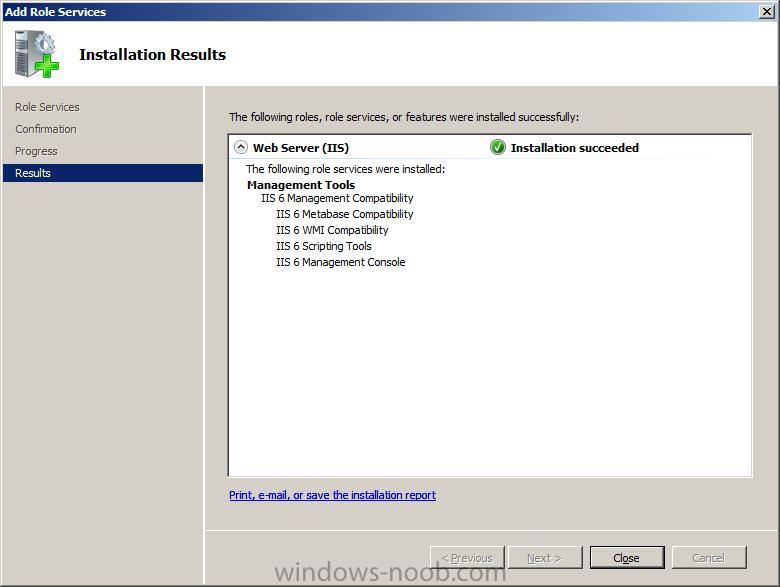The height and width of the screenshot is (587, 780).
Task: Click IIS 6 WMI Compatibility entry
Action: (332, 230)
